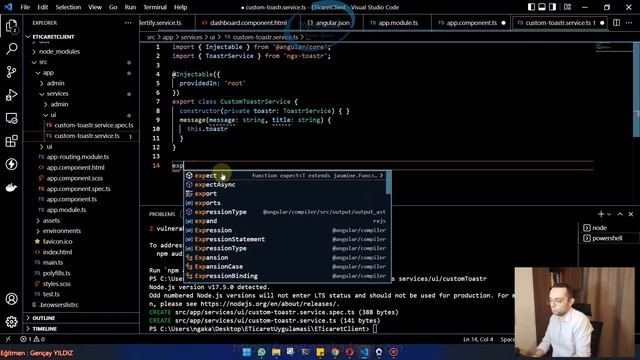640x360 pixels.
Task: Switch to the dashboard.component.html tab
Action: pyautogui.click(x=247, y=23)
